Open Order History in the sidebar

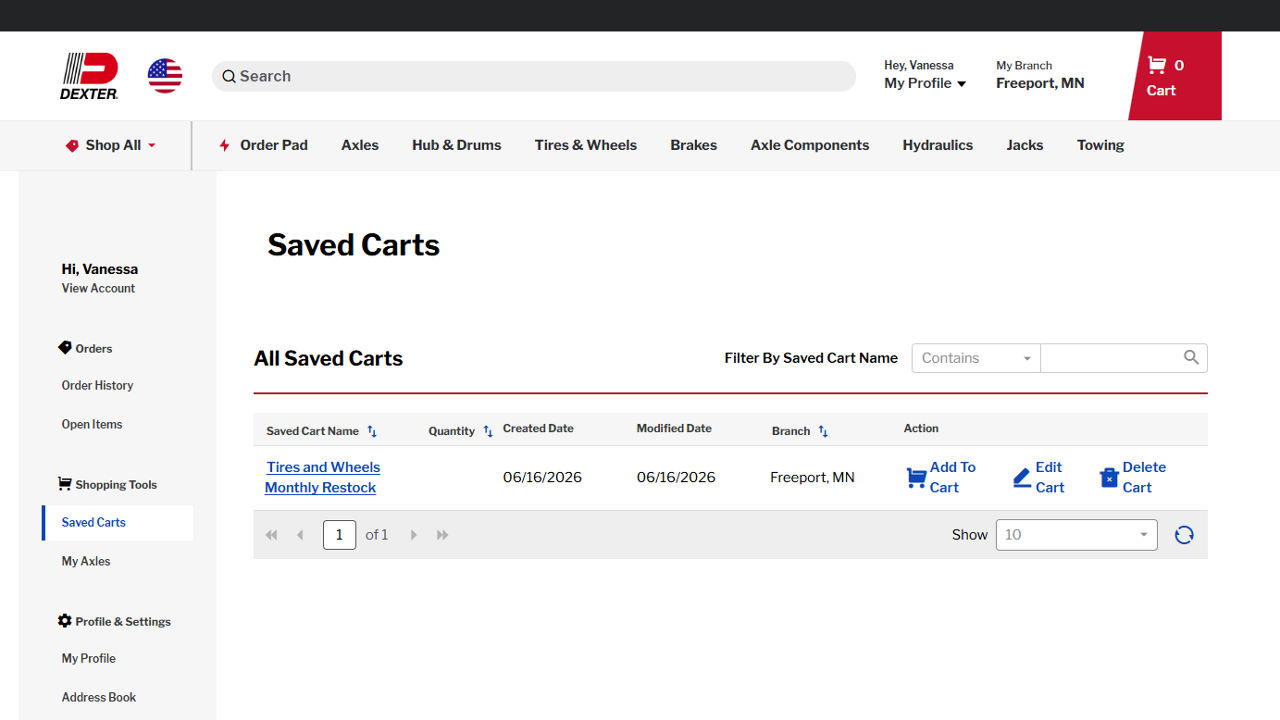pyautogui.click(x=97, y=385)
